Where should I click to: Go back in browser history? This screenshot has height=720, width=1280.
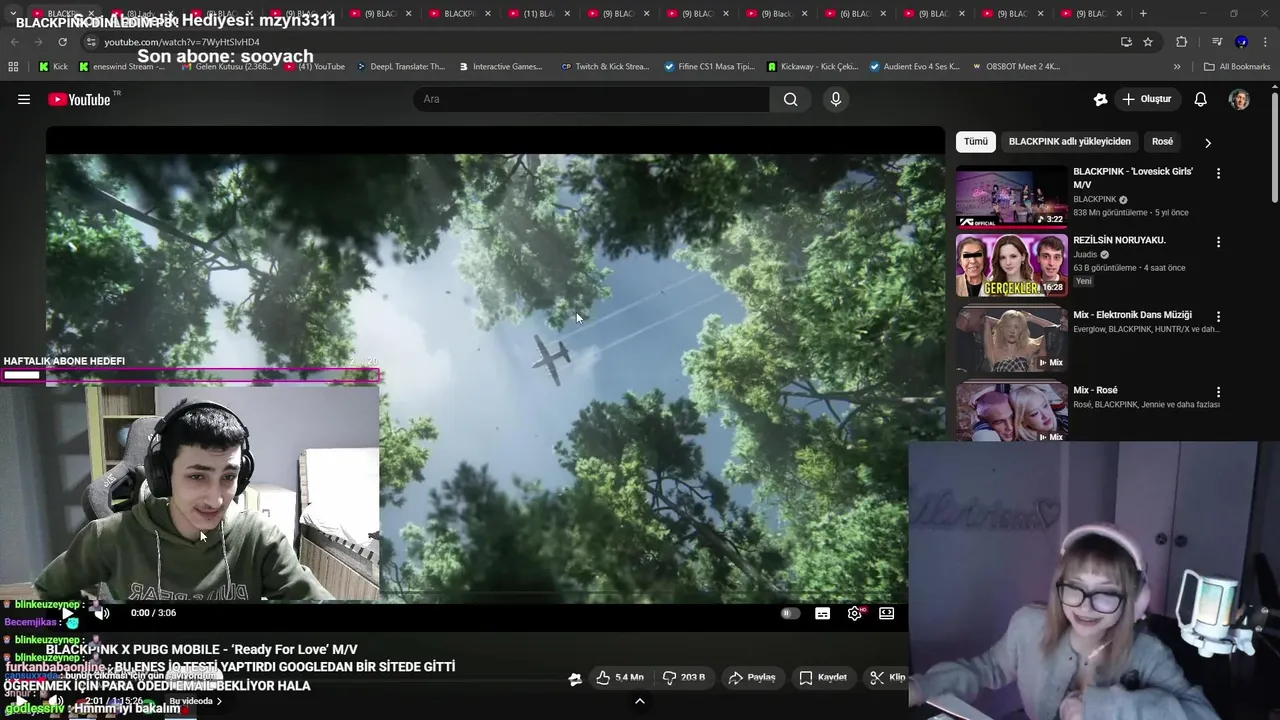pyautogui.click(x=14, y=42)
